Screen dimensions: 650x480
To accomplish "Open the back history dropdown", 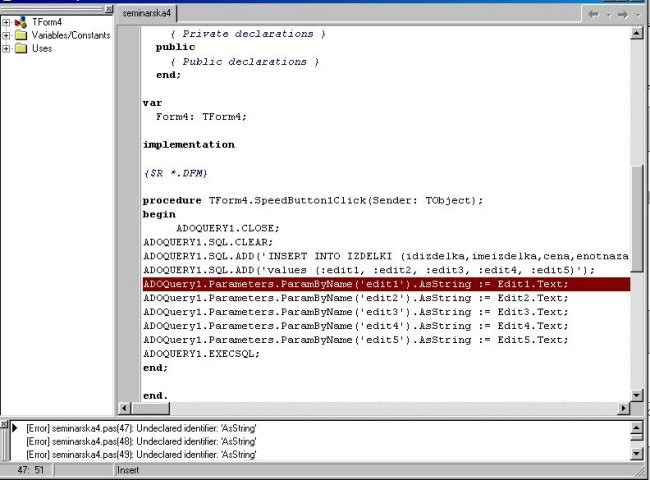I will pos(608,15).
